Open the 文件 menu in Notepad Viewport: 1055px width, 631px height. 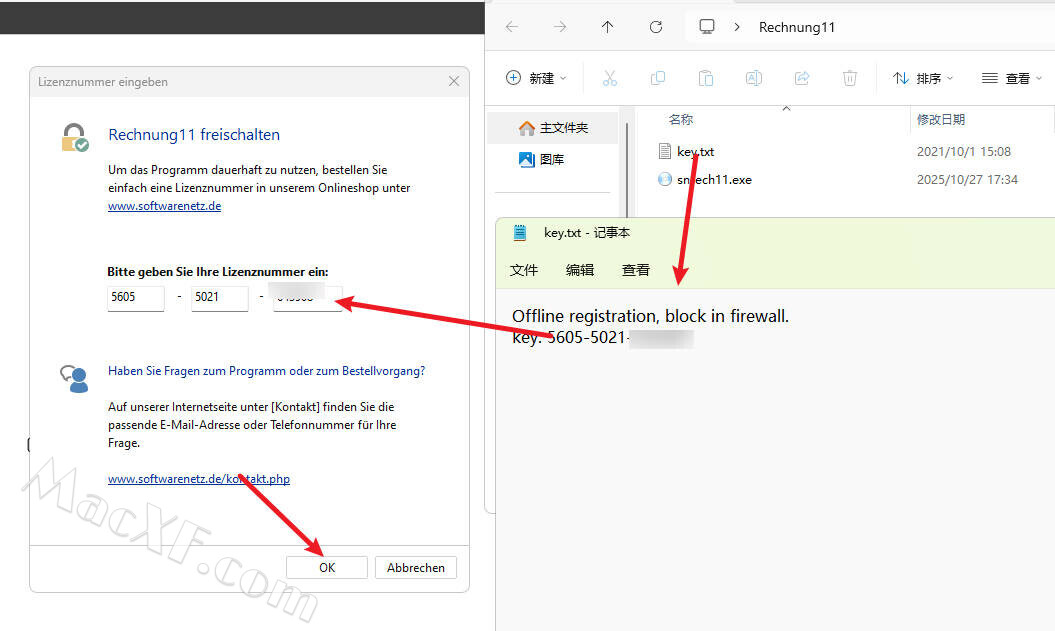point(524,270)
